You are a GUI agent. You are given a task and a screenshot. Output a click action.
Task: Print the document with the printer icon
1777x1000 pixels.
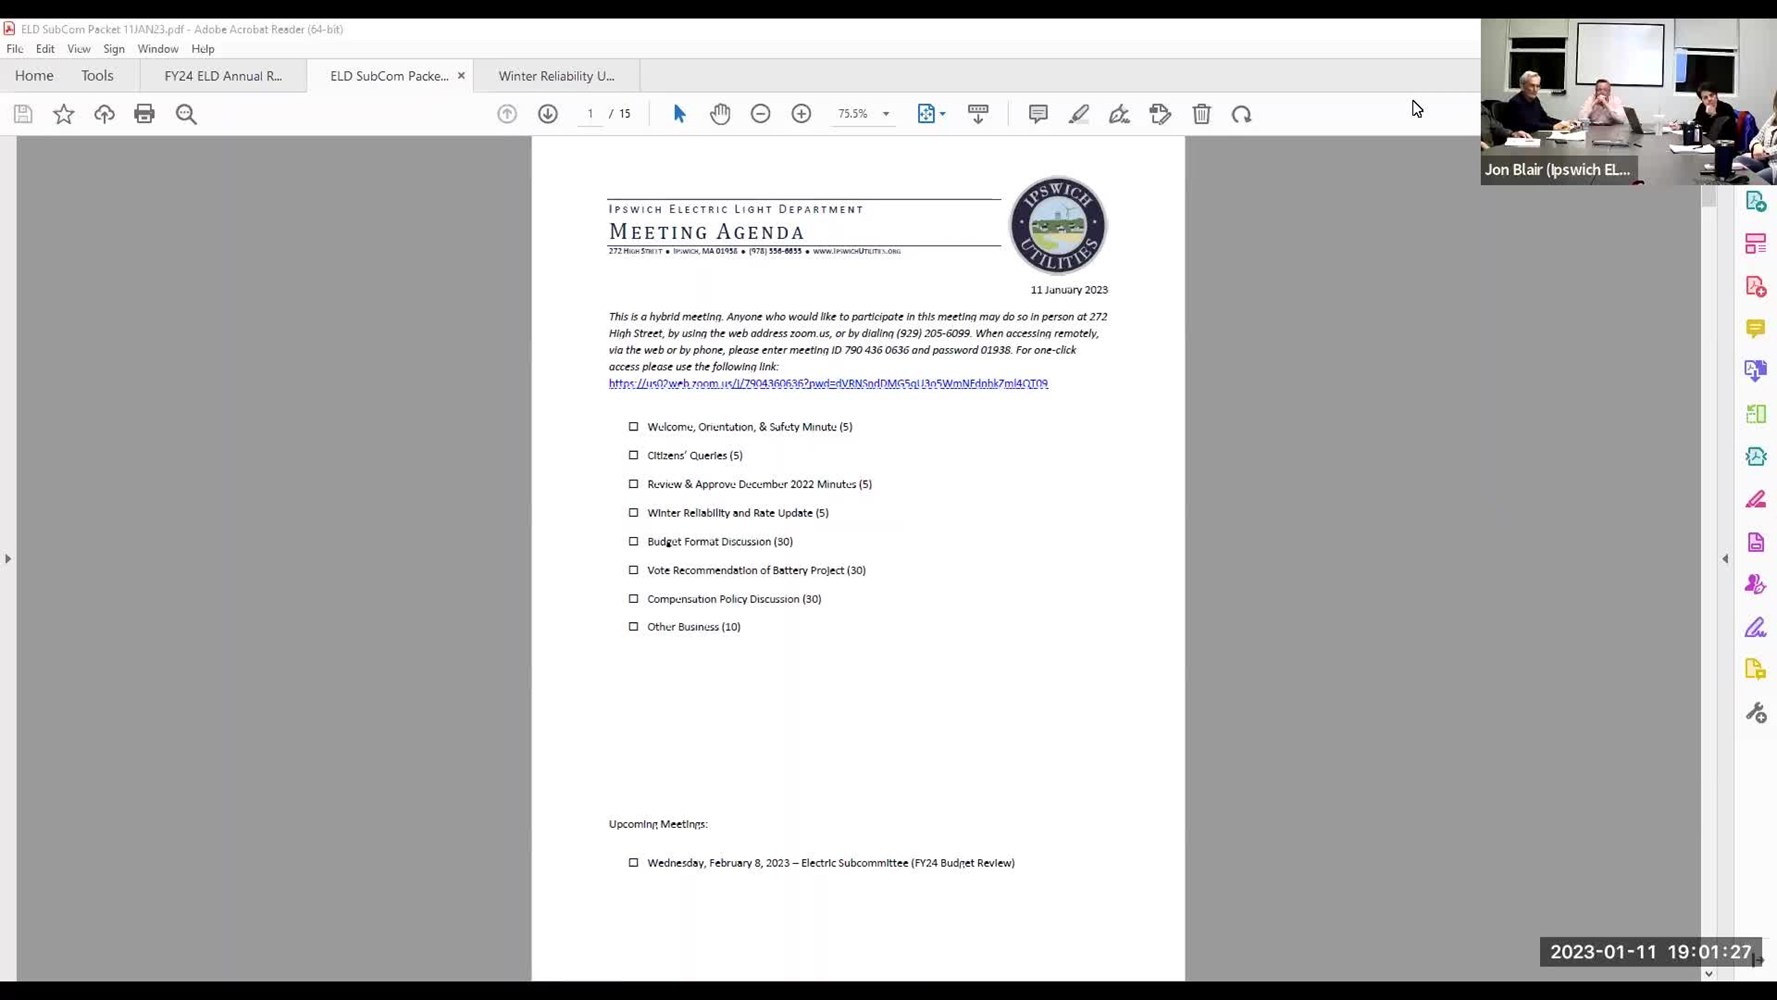coord(145,114)
